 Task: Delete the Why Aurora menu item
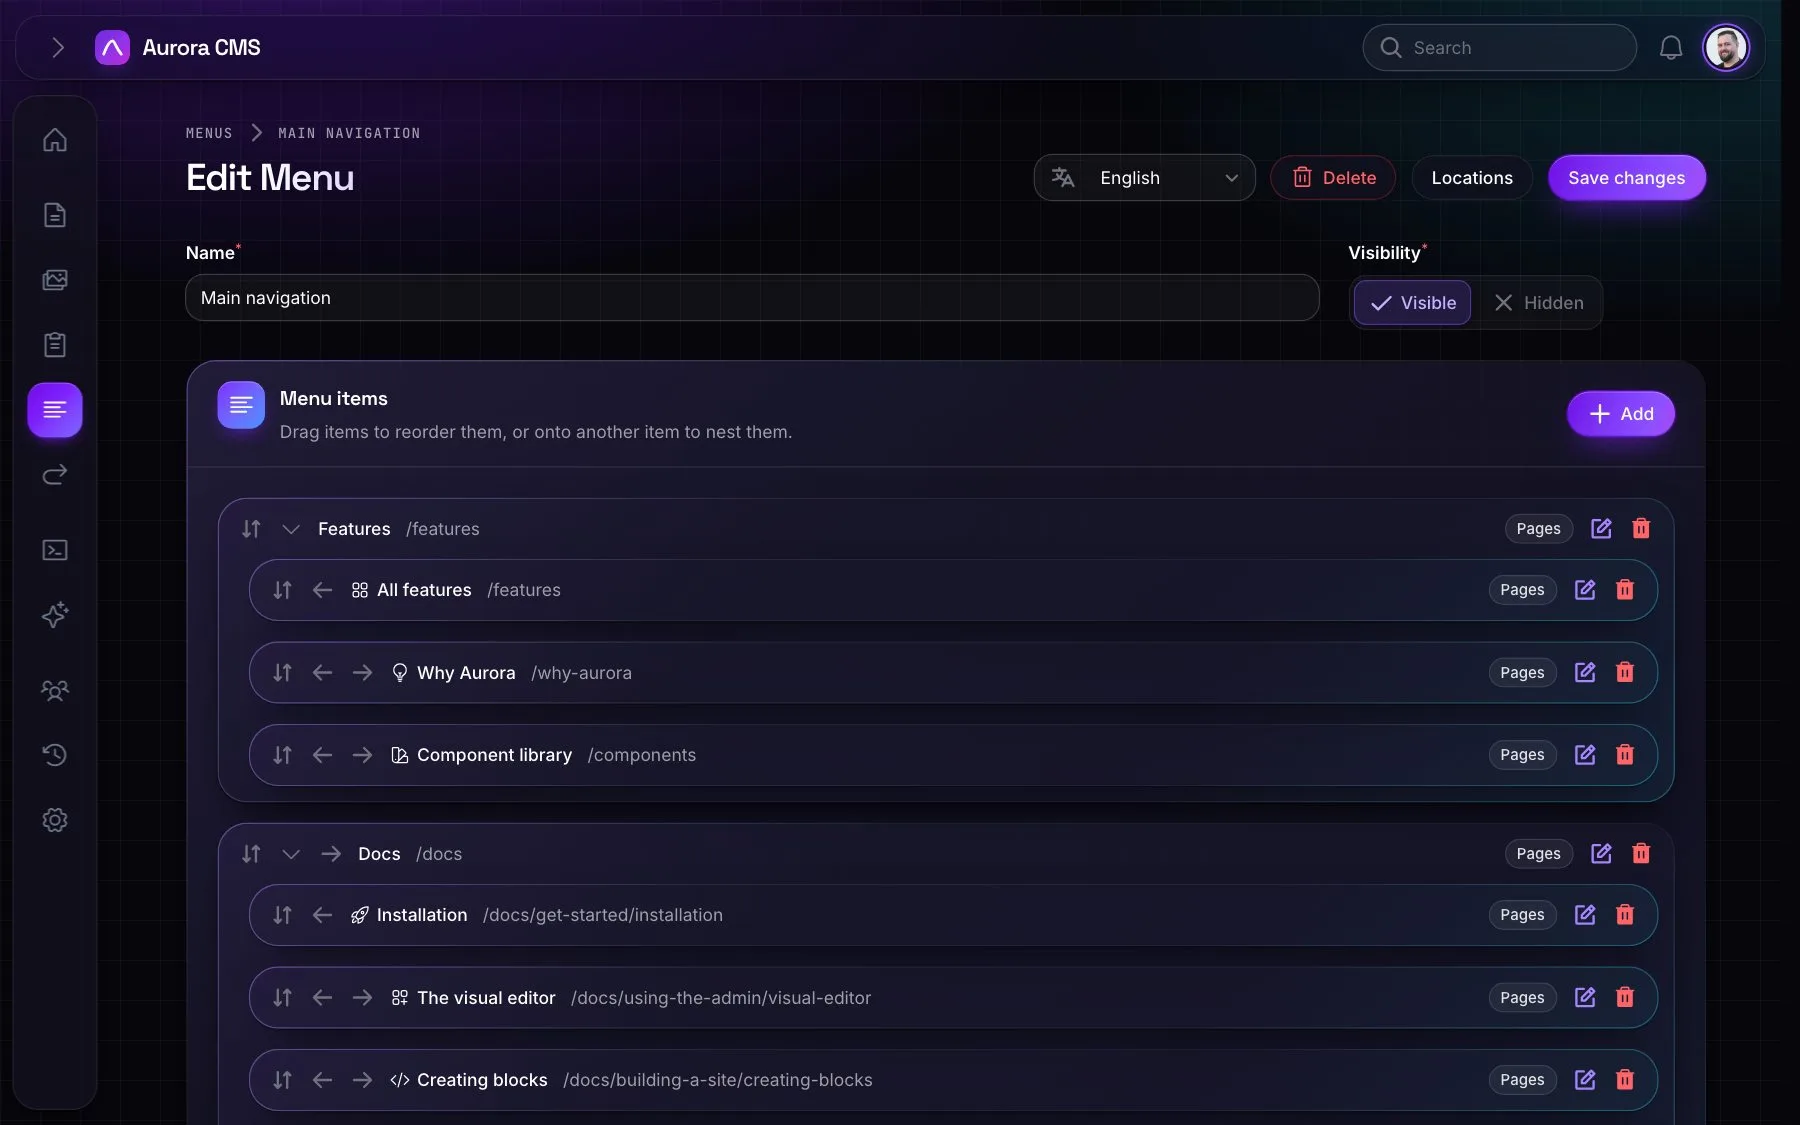(x=1625, y=673)
